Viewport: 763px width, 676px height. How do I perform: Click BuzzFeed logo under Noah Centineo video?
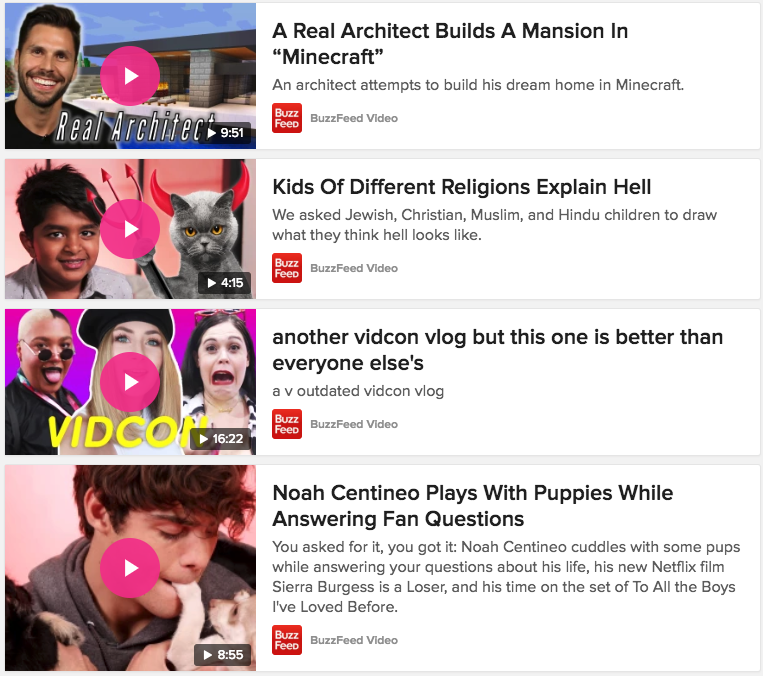(287, 640)
